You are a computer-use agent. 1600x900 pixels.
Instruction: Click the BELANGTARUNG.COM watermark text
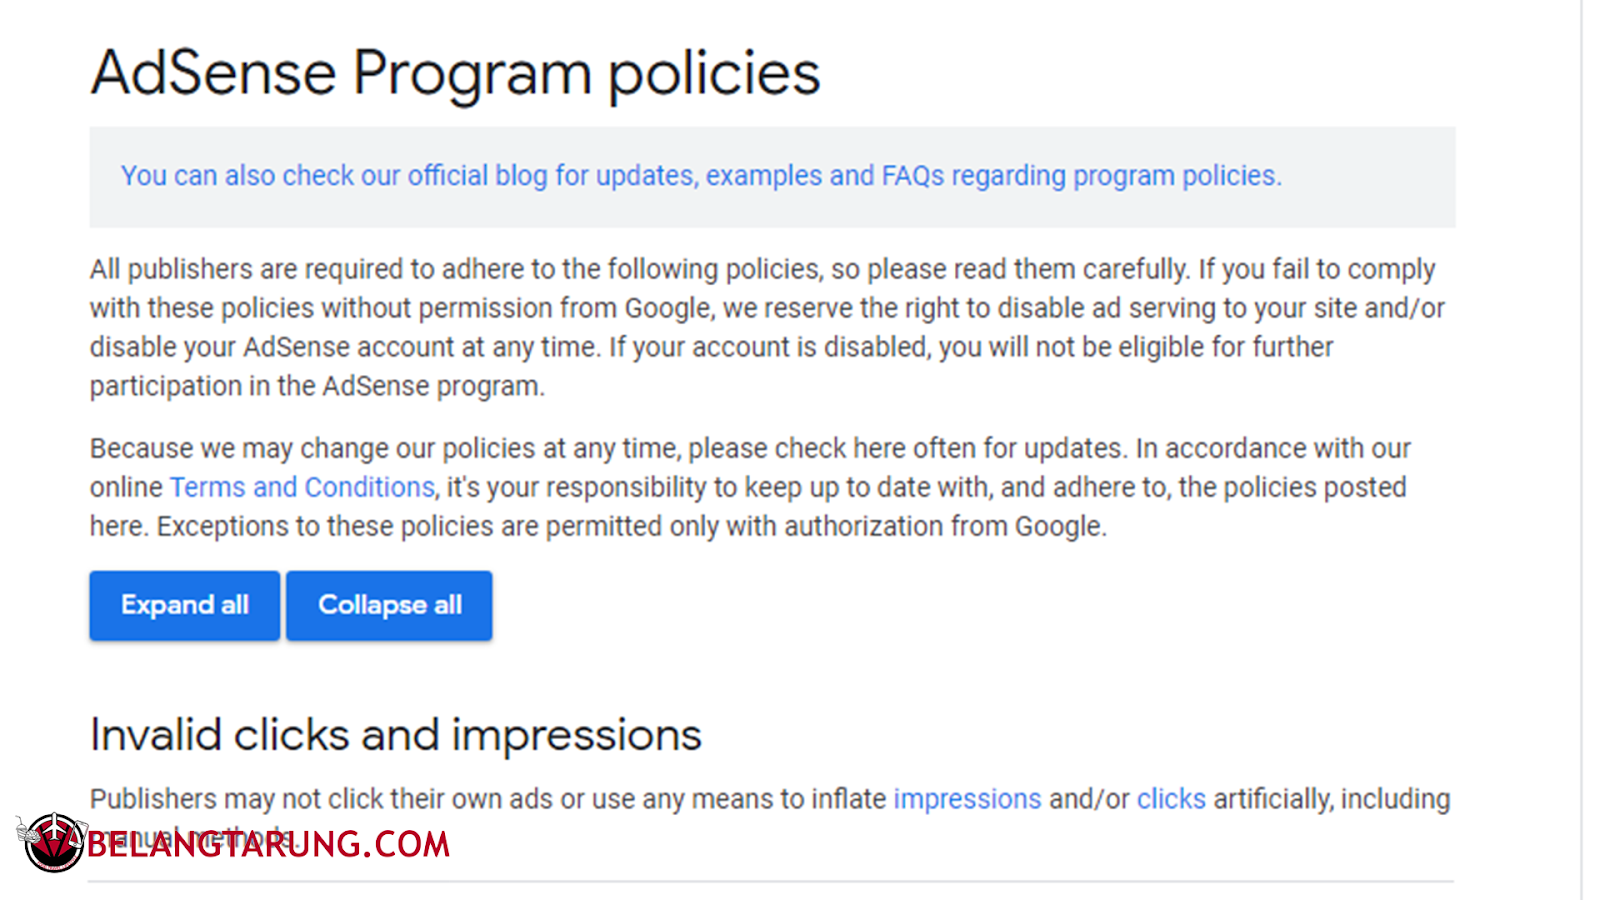[x=268, y=845]
